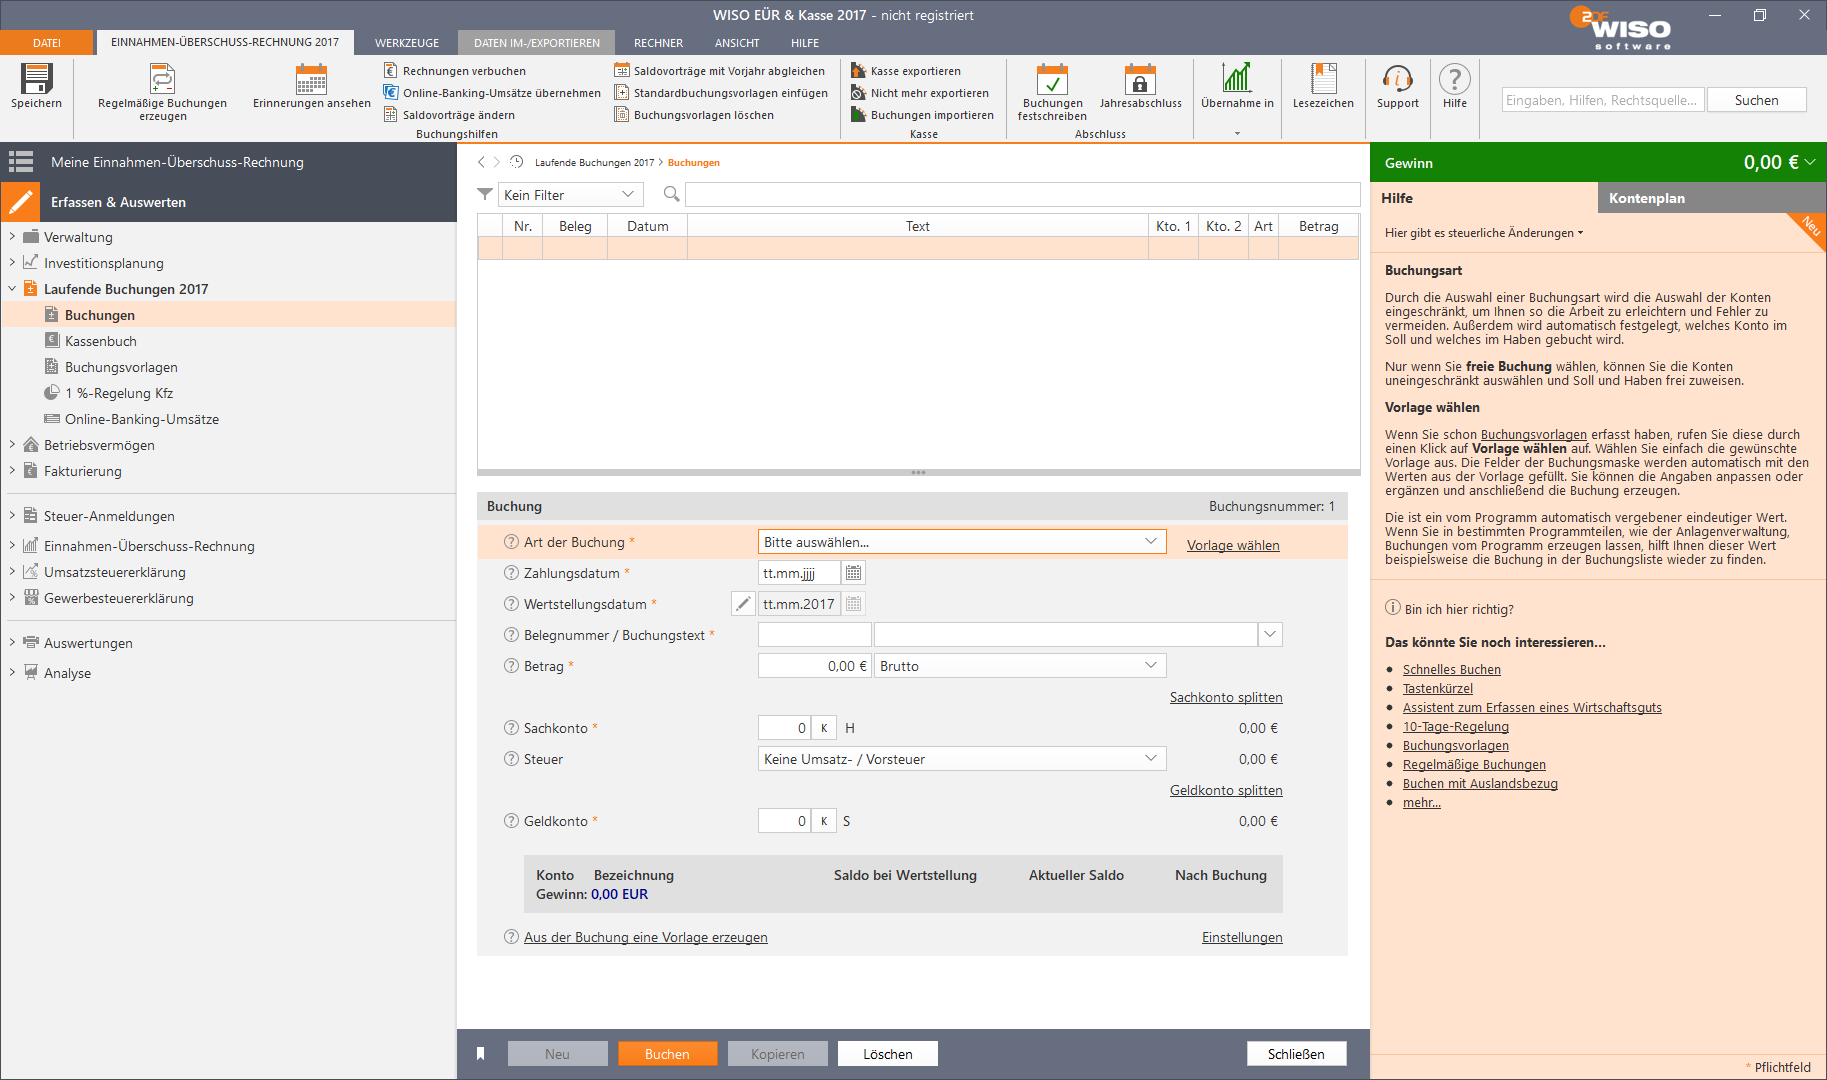Click Einstellungen link
1827x1080 pixels.
pos(1242,937)
